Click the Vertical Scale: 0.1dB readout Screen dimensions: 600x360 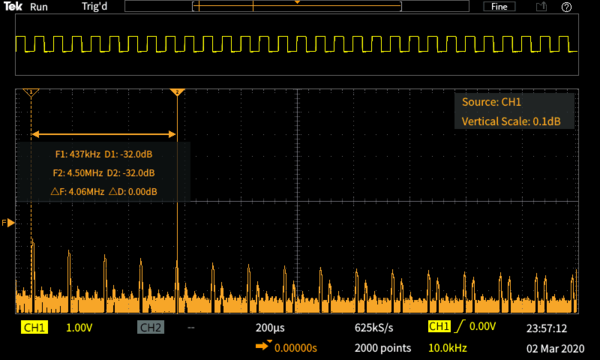(x=511, y=121)
